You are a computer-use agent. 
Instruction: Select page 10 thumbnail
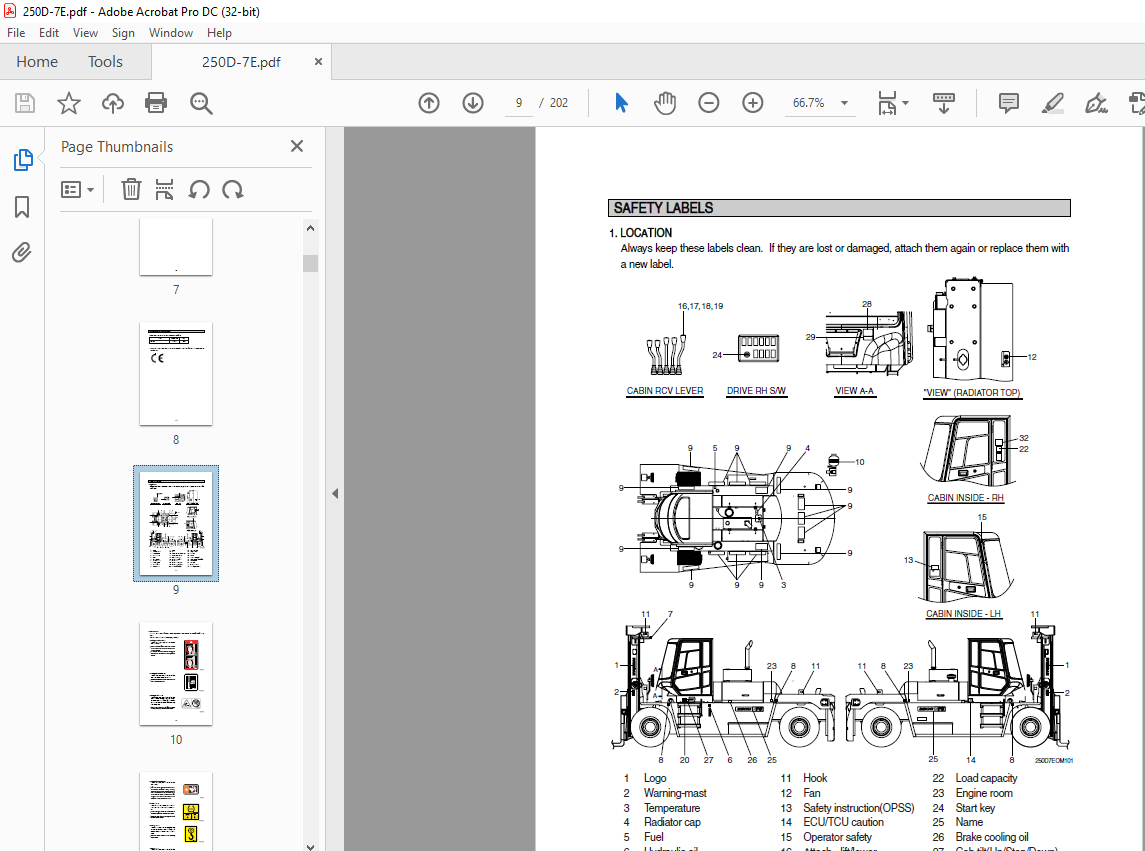[176, 673]
